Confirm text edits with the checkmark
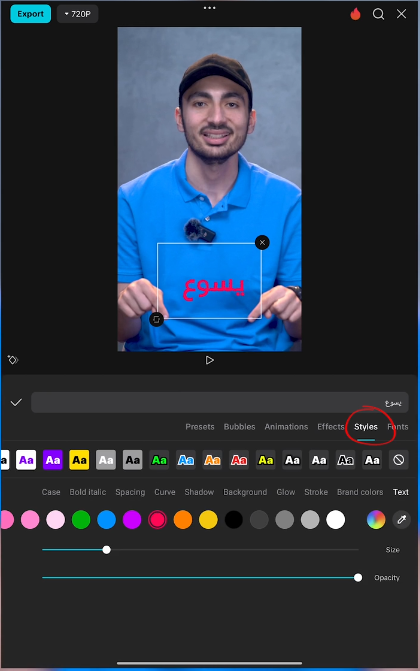The image size is (420, 671). (16, 403)
